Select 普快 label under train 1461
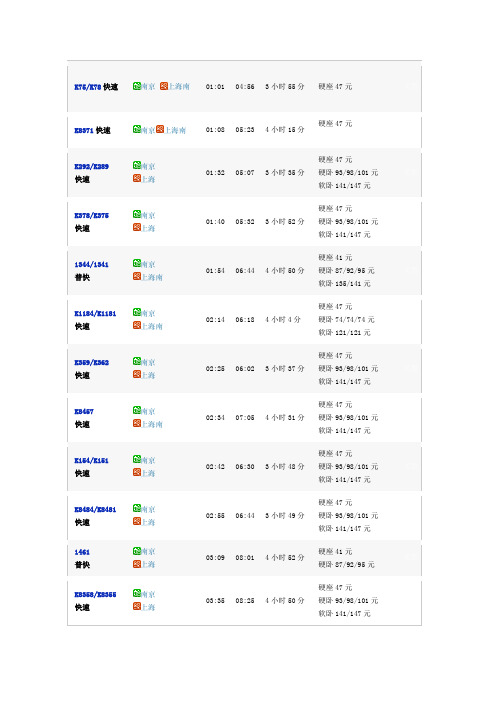This screenshot has width=496, height=702. (82, 565)
